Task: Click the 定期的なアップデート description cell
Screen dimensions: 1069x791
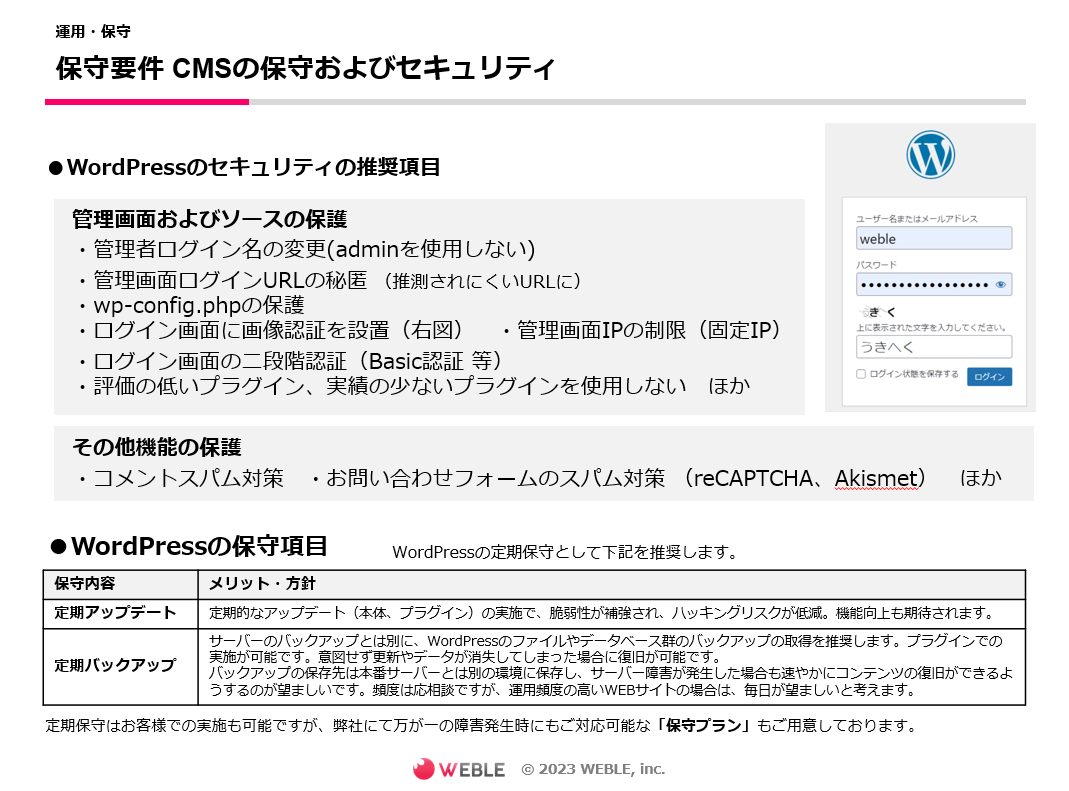Action: [612, 613]
